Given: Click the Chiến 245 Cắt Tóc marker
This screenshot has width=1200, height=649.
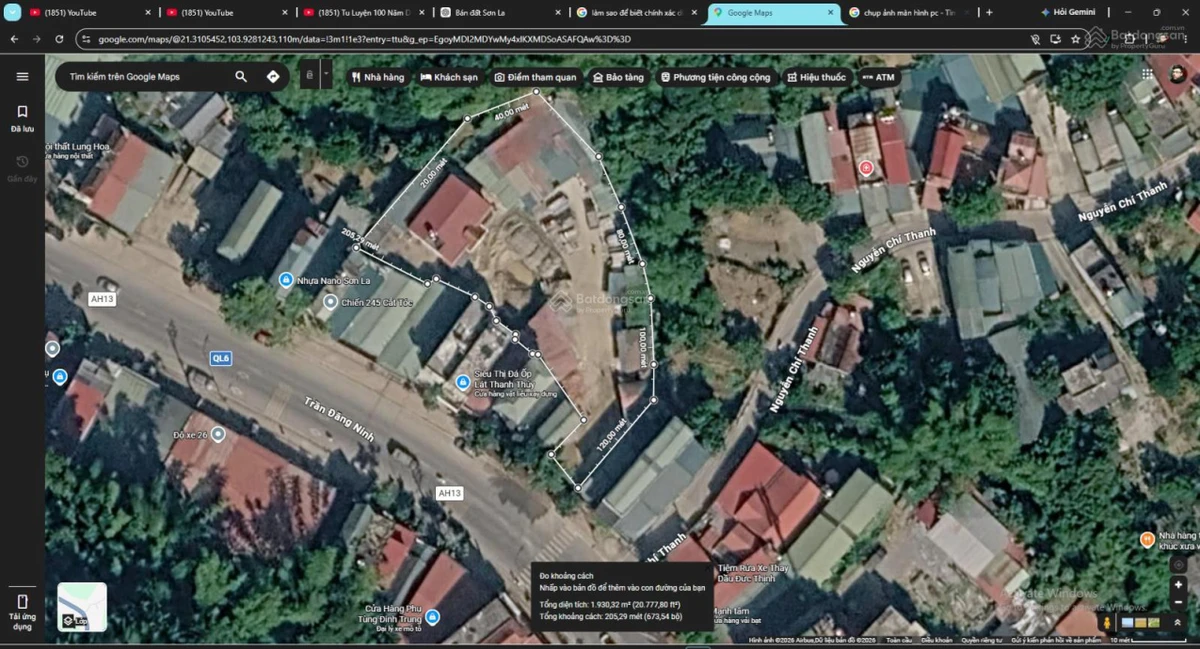Looking at the screenshot, I should point(331,301).
